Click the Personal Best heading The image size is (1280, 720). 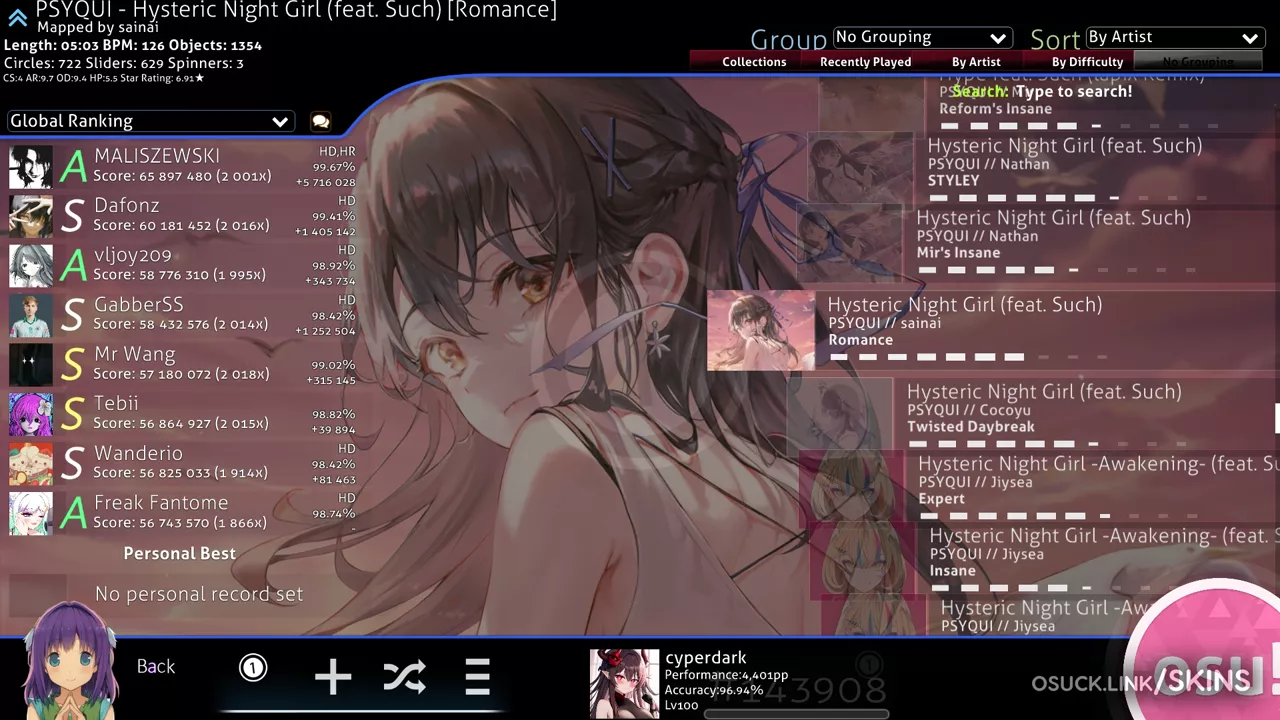pyautogui.click(x=180, y=553)
